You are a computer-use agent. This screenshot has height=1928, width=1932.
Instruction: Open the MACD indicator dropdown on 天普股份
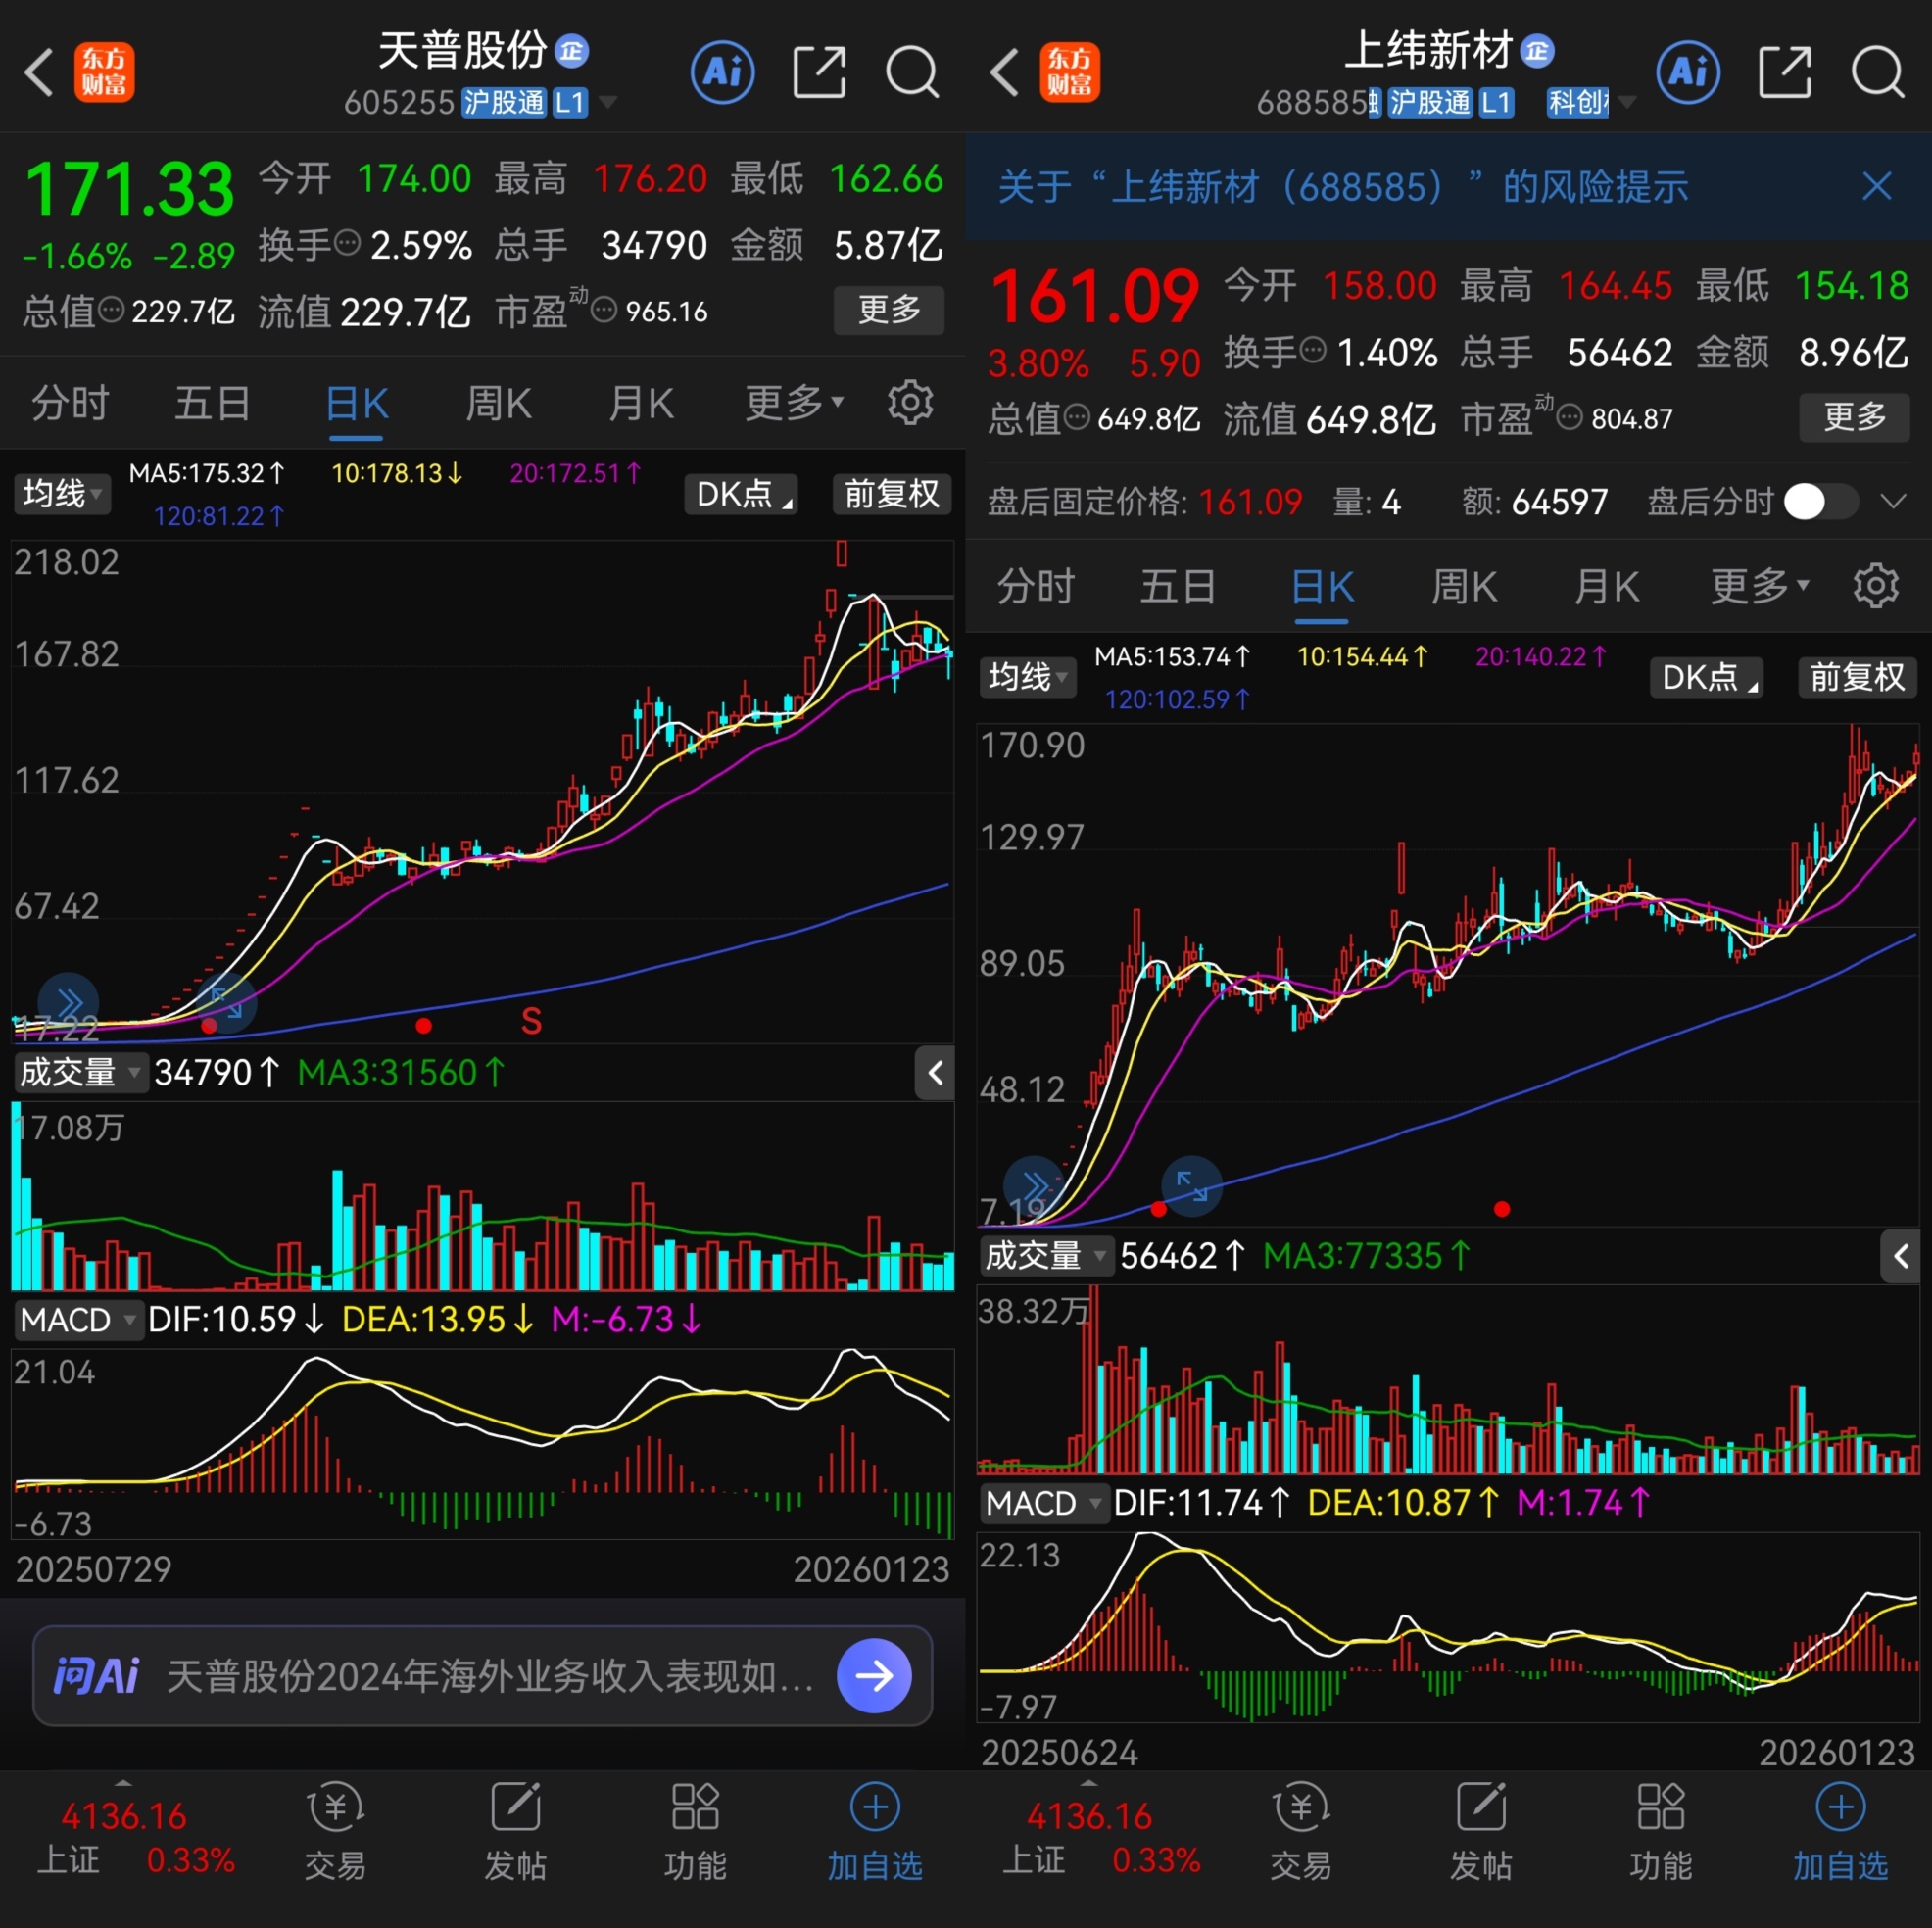[78, 1319]
